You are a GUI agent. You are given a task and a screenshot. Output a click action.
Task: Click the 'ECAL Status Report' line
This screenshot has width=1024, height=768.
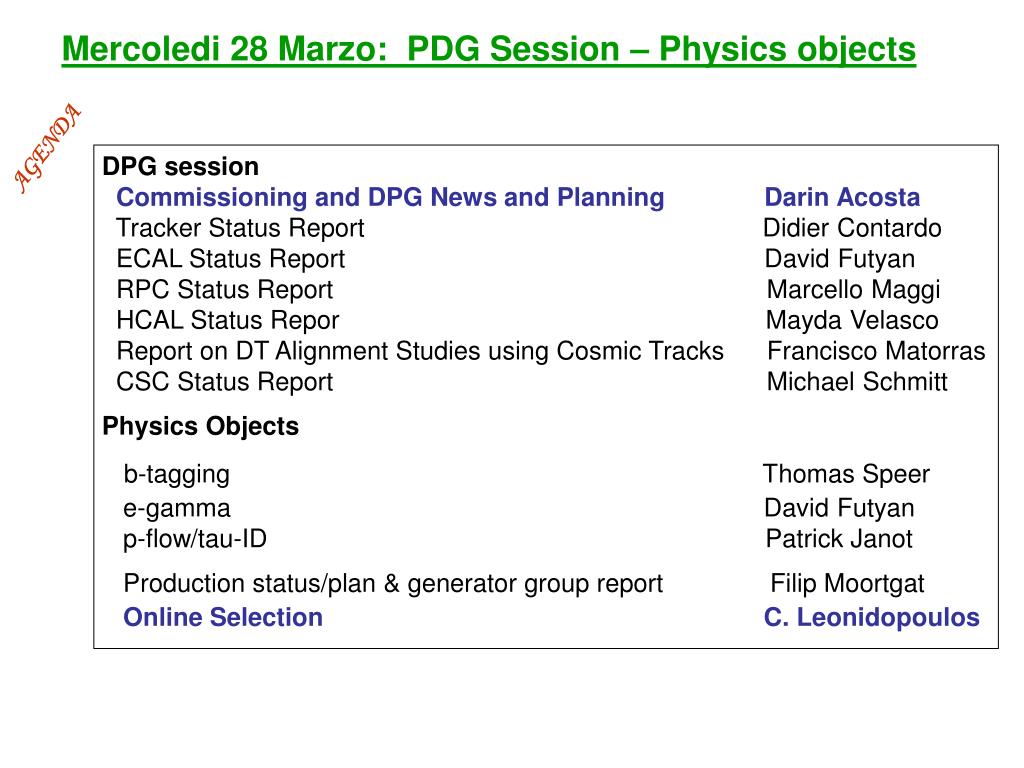point(231,259)
